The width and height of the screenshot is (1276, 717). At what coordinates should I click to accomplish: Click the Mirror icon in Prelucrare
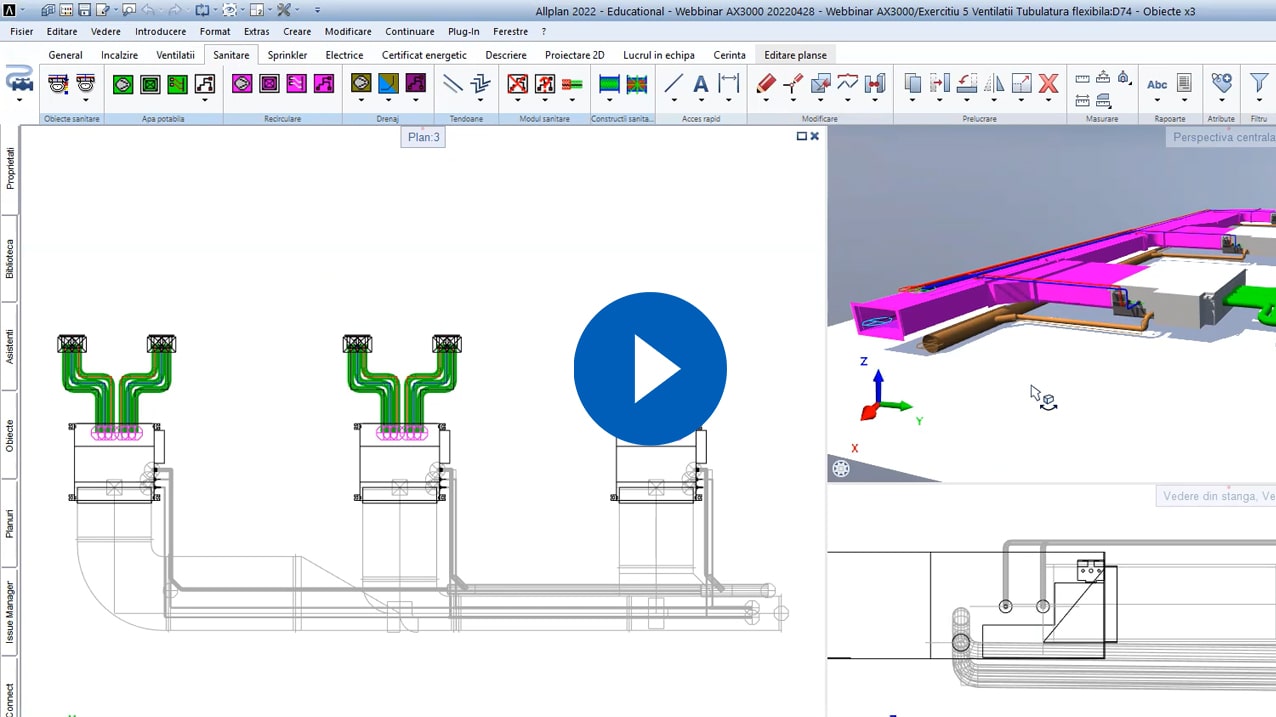pyautogui.click(x=994, y=84)
